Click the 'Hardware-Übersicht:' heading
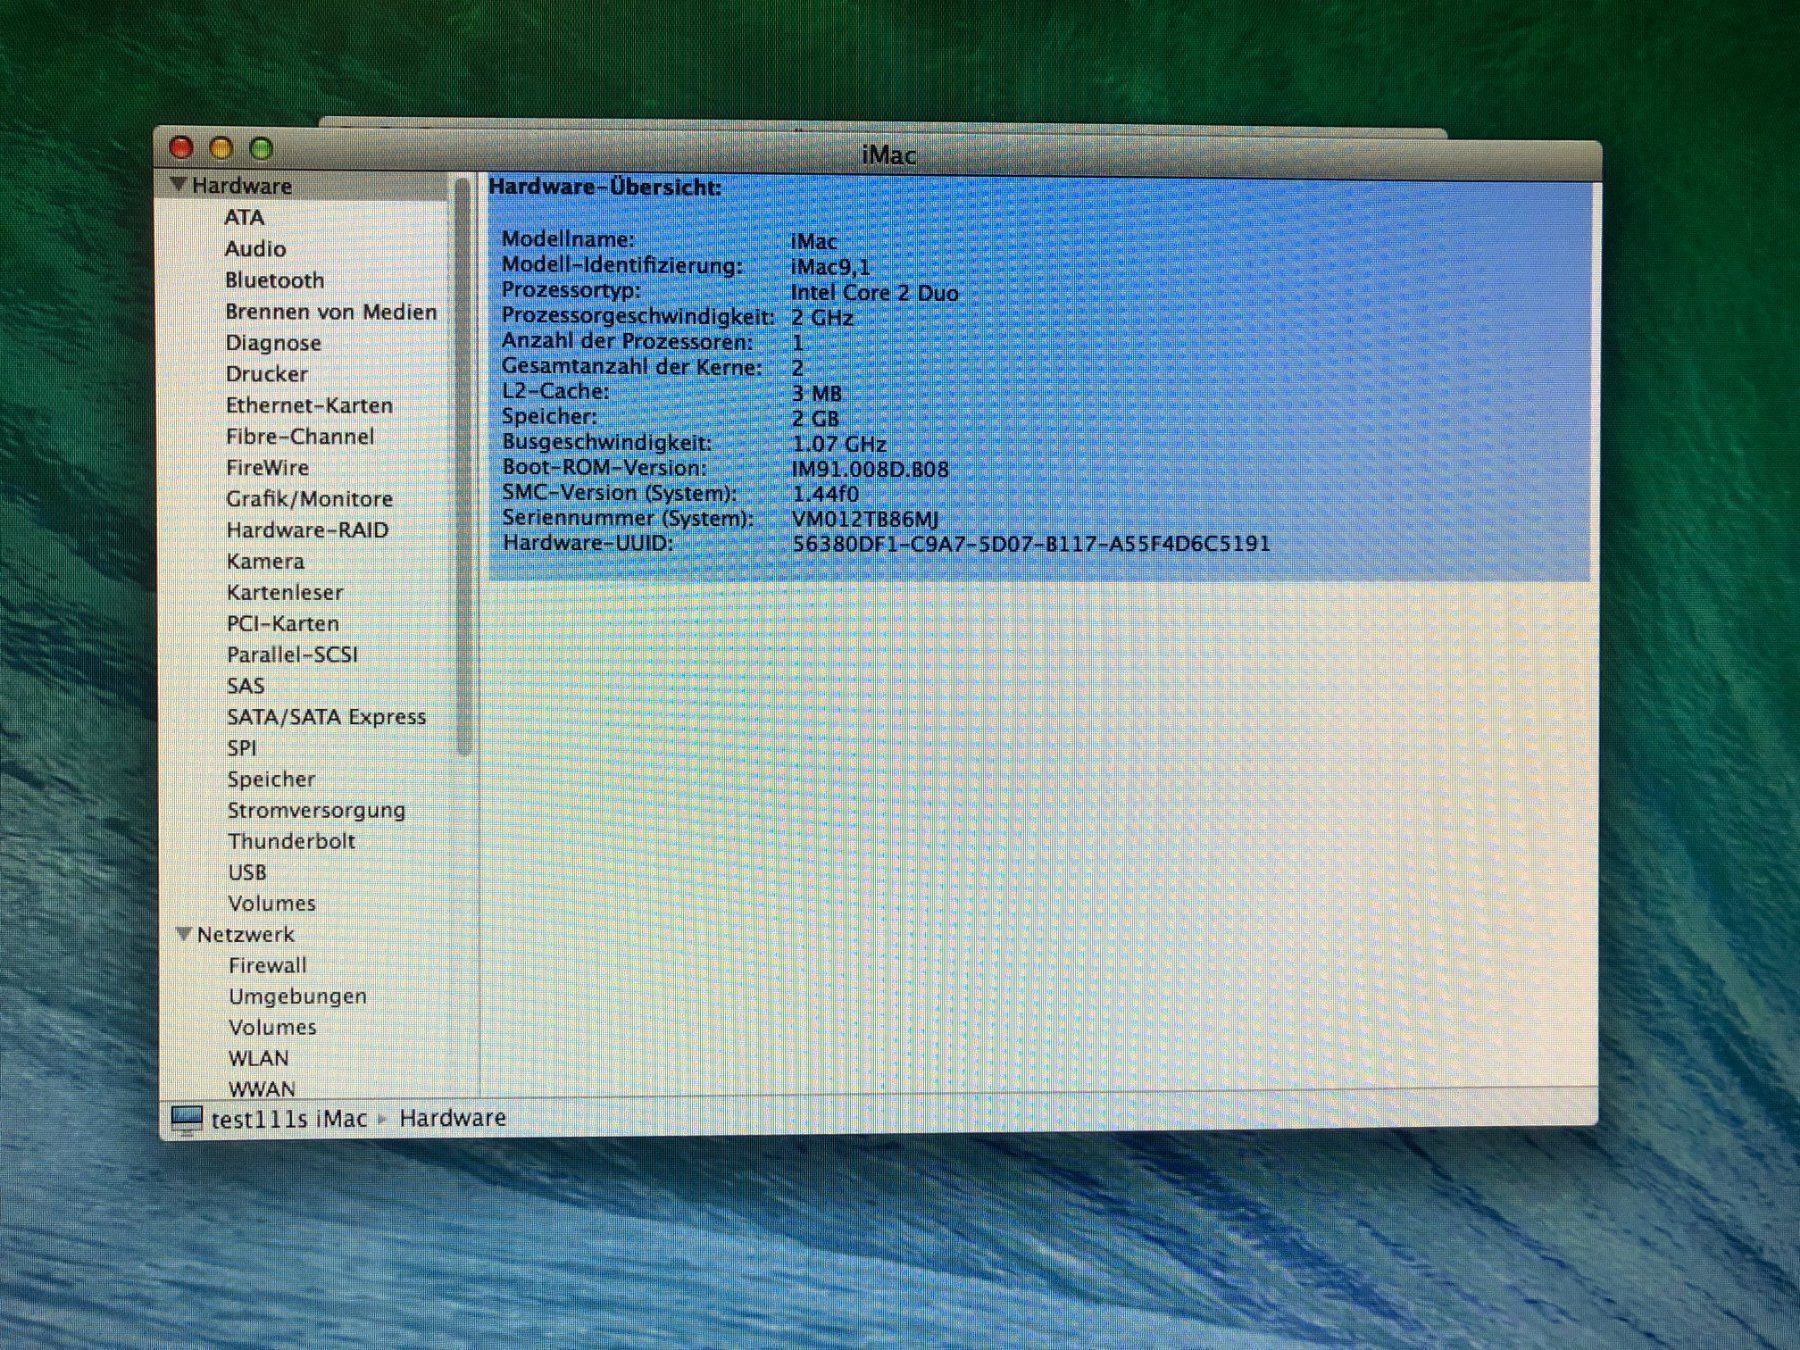This screenshot has width=1800, height=1350. [605, 187]
